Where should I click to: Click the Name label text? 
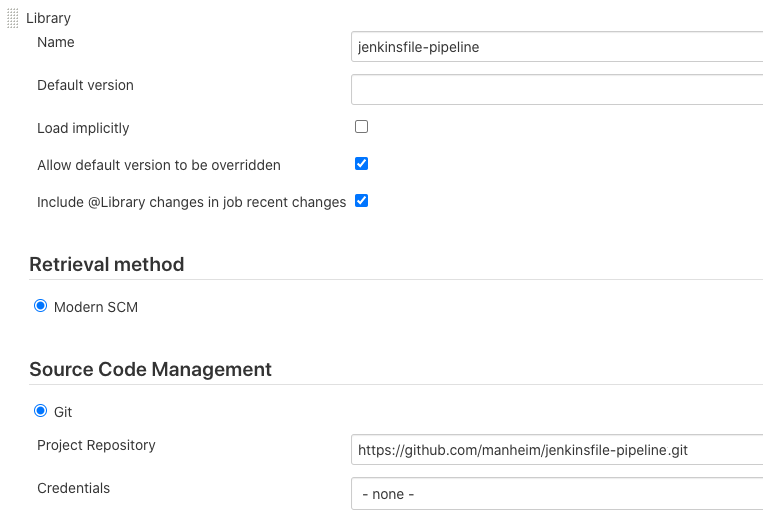(x=56, y=42)
